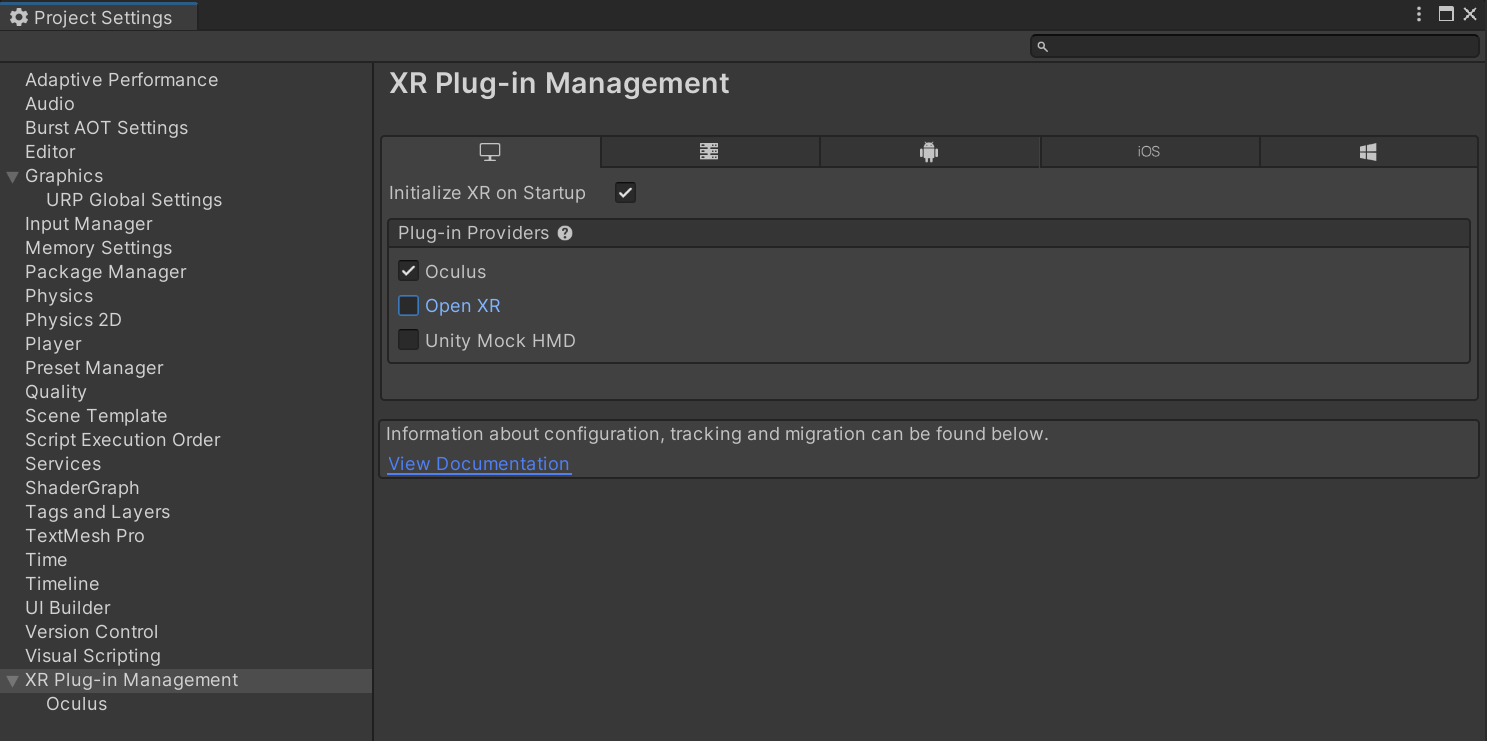This screenshot has width=1487, height=741.
Task: Click the Plug-in Providers header text
Action: [x=474, y=233]
